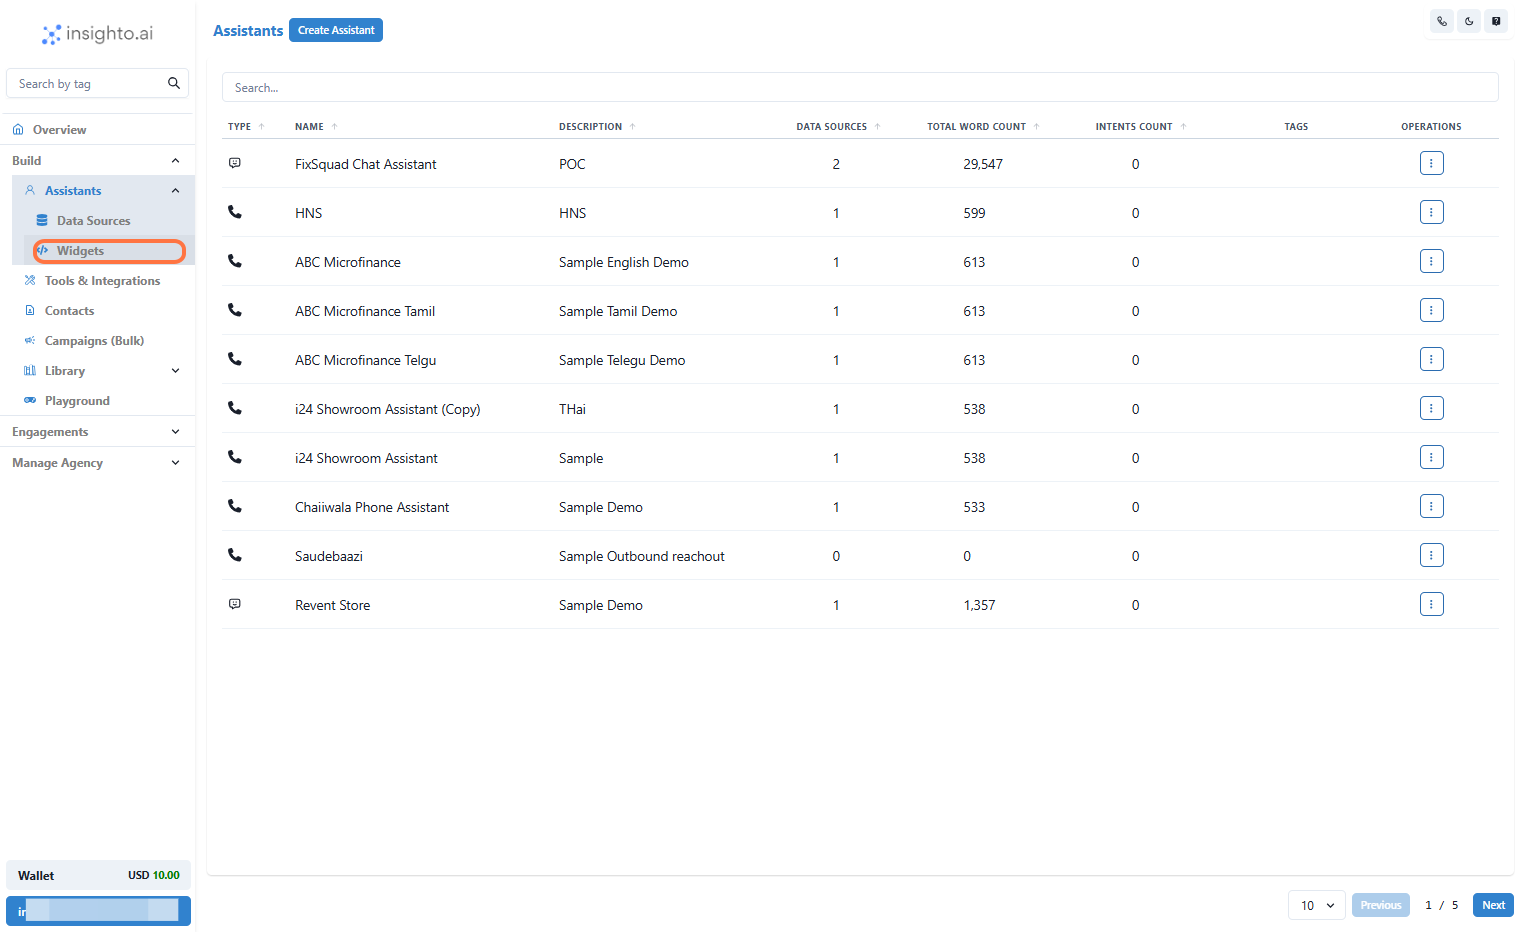
Task: Click the FixSquad Chat Assistant name
Action: [x=366, y=164]
